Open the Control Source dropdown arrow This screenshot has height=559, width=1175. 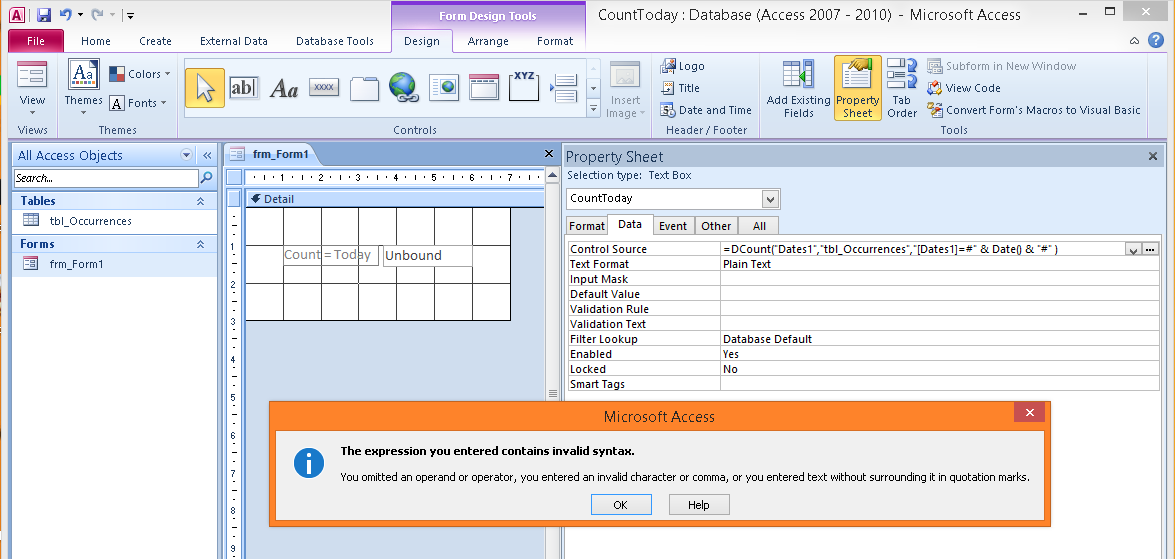pyautogui.click(x=1134, y=250)
